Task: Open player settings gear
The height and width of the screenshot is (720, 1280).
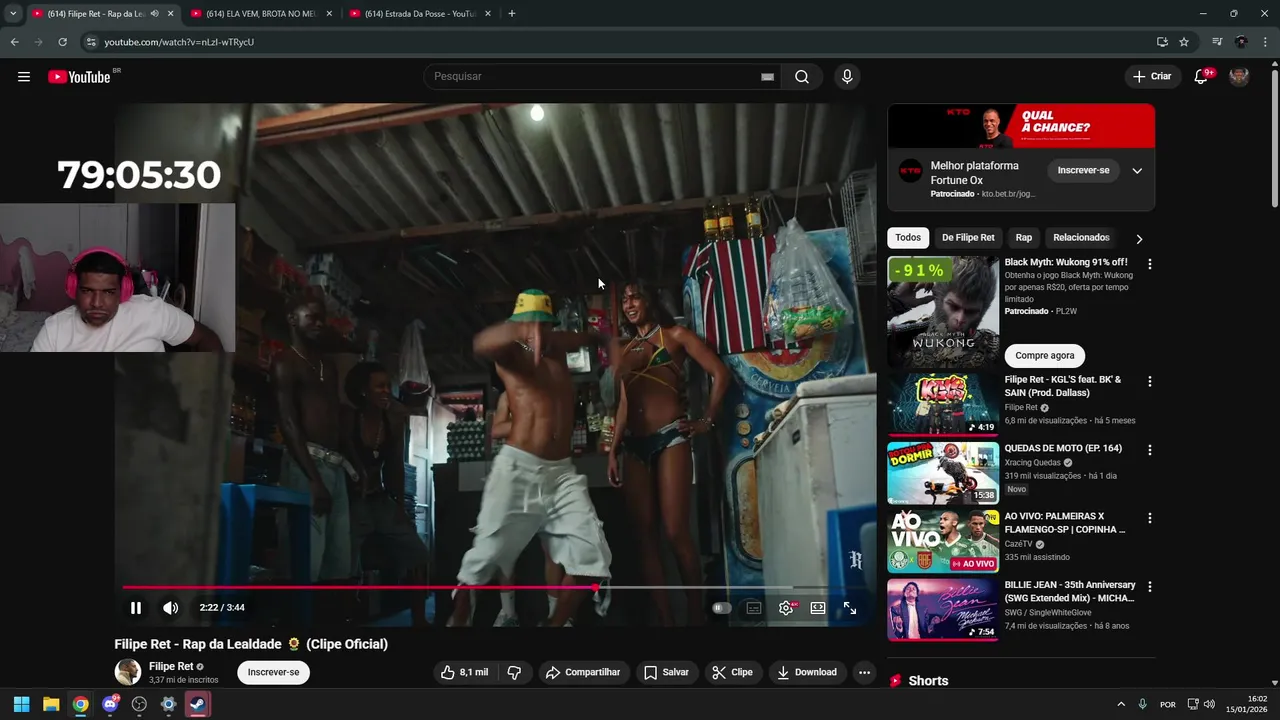Action: click(x=787, y=608)
